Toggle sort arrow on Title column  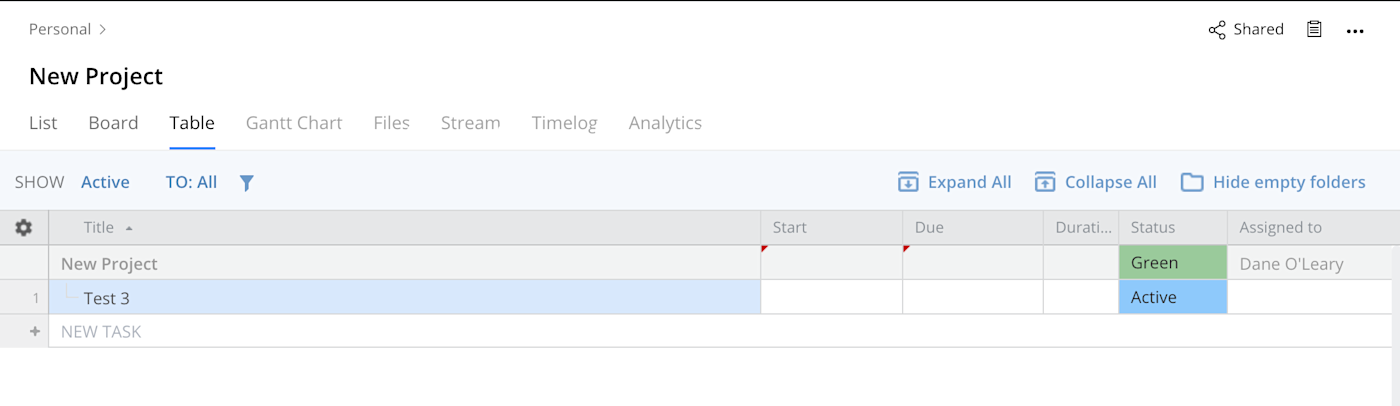[129, 229]
